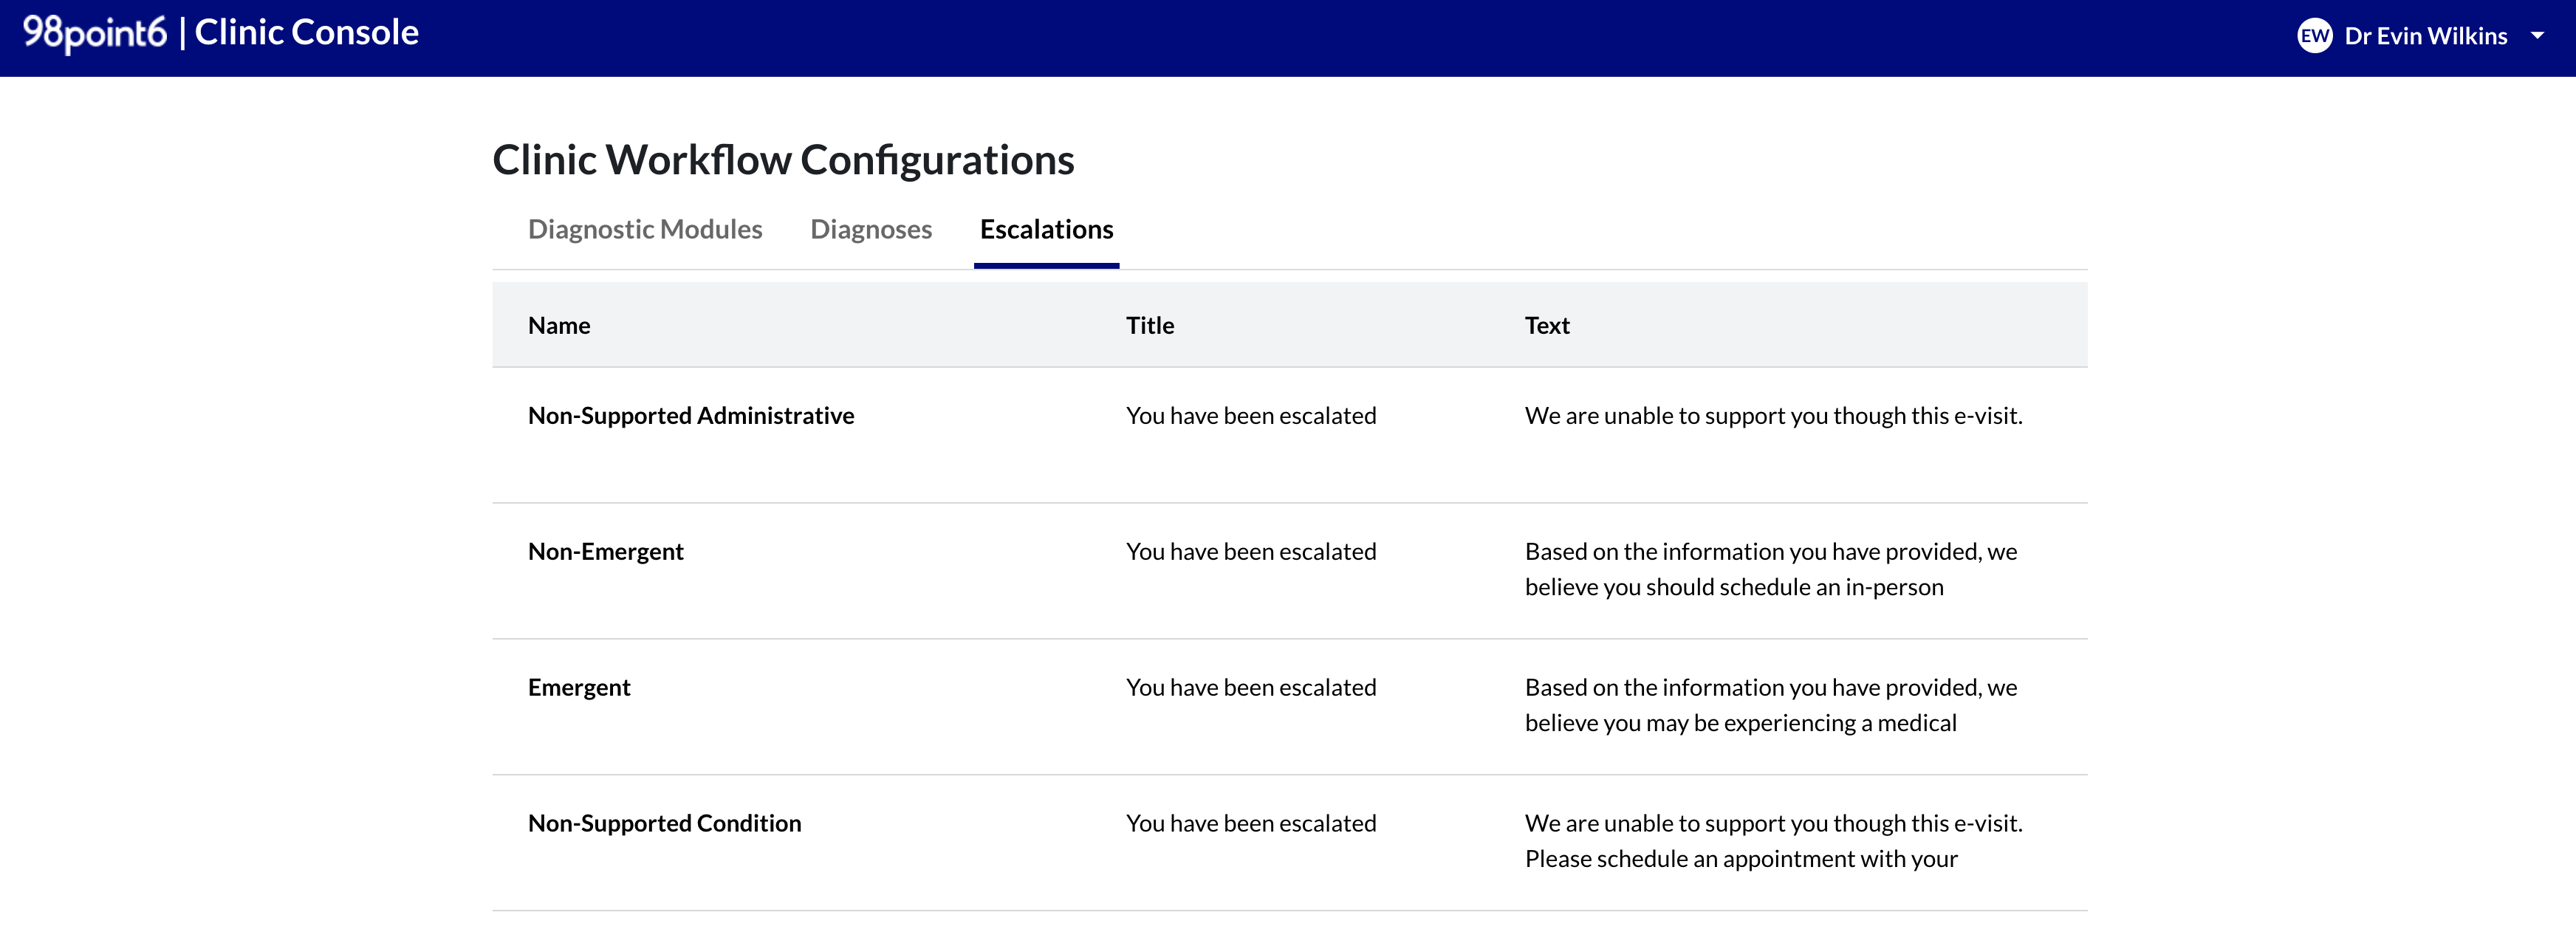Open the Non-Emergent escalation row
Screen dimensions: 2576x932
click(1289, 571)
